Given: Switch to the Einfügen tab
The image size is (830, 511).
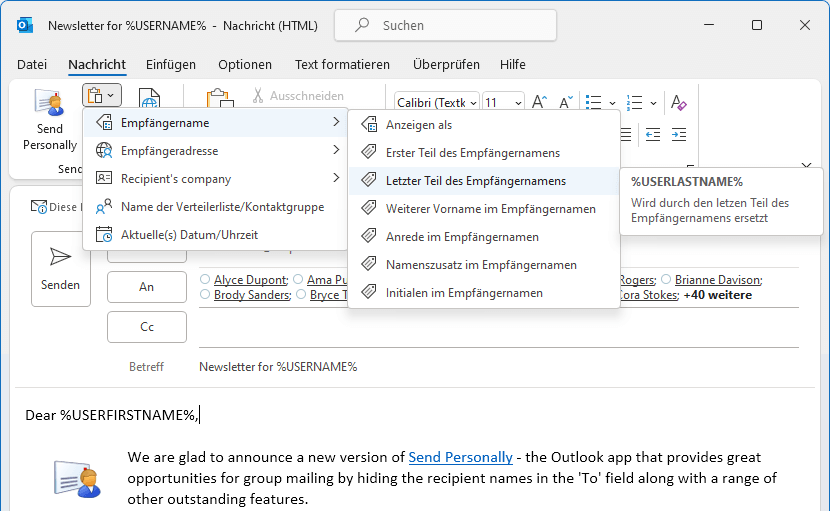Looking at the screenshot, I should point(171,65).
